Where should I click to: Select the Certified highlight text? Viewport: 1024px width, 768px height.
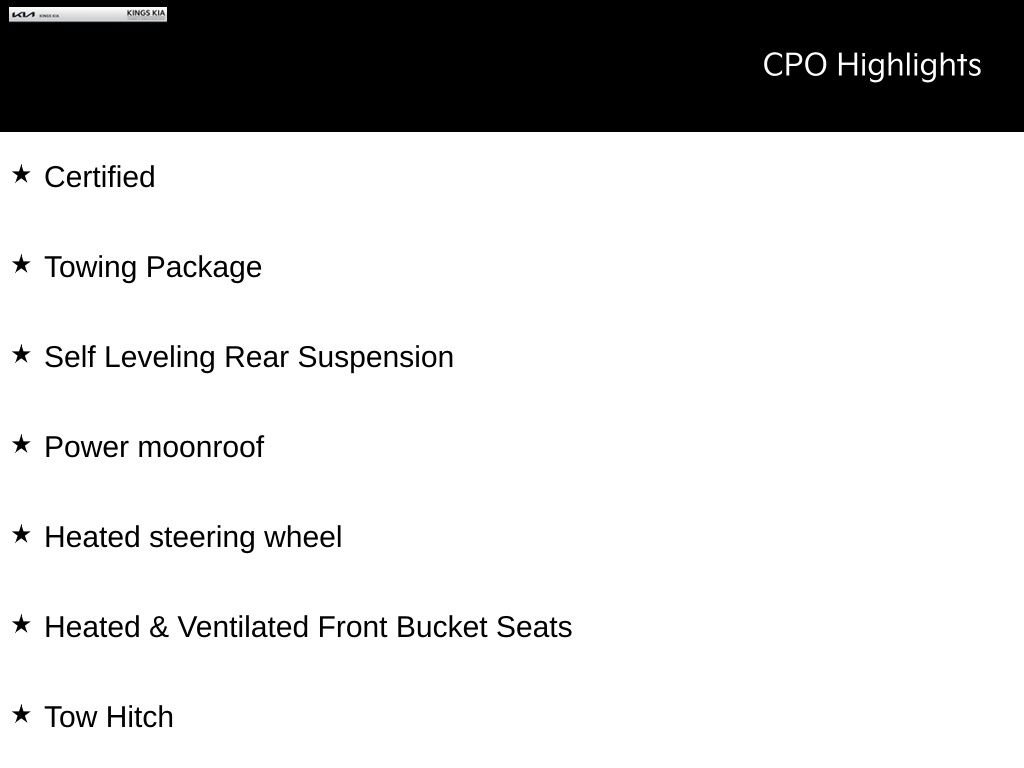(100, 177)
